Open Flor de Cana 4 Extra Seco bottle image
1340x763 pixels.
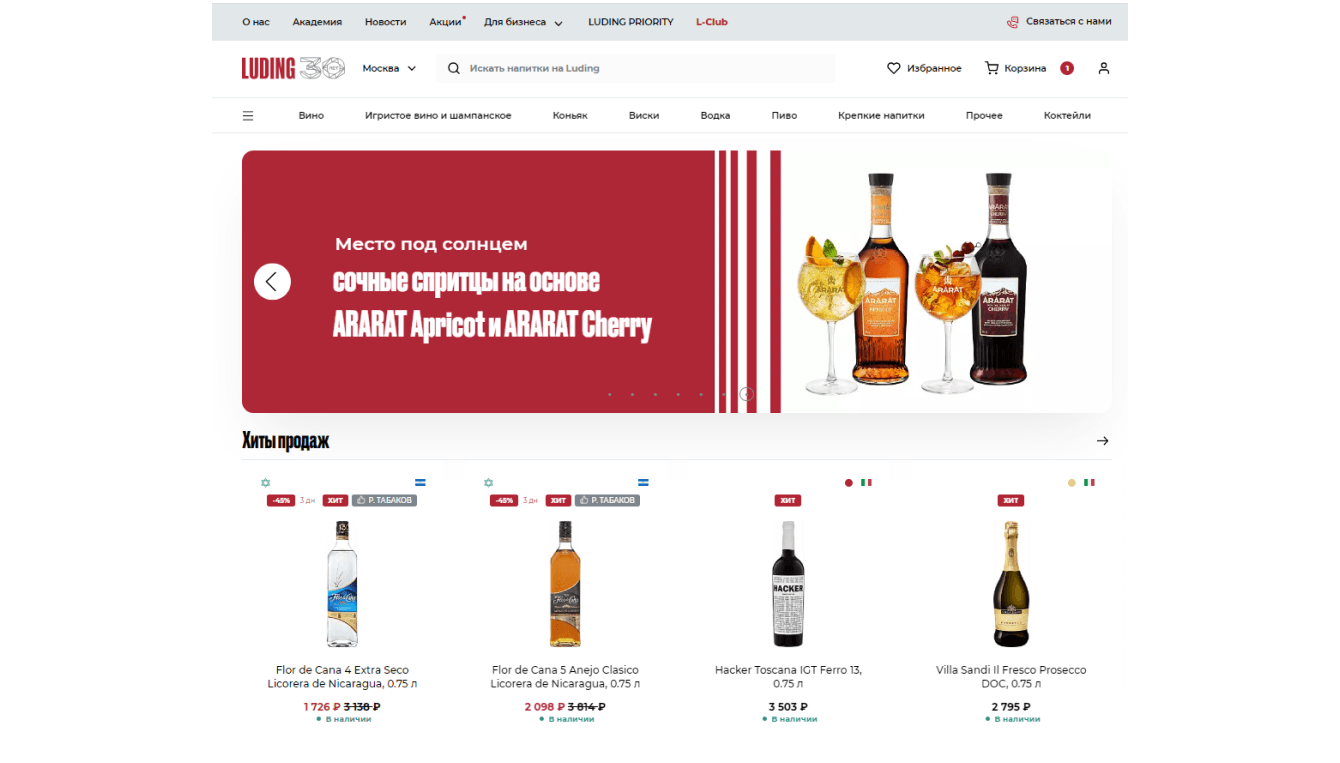[x=342, y=584]
